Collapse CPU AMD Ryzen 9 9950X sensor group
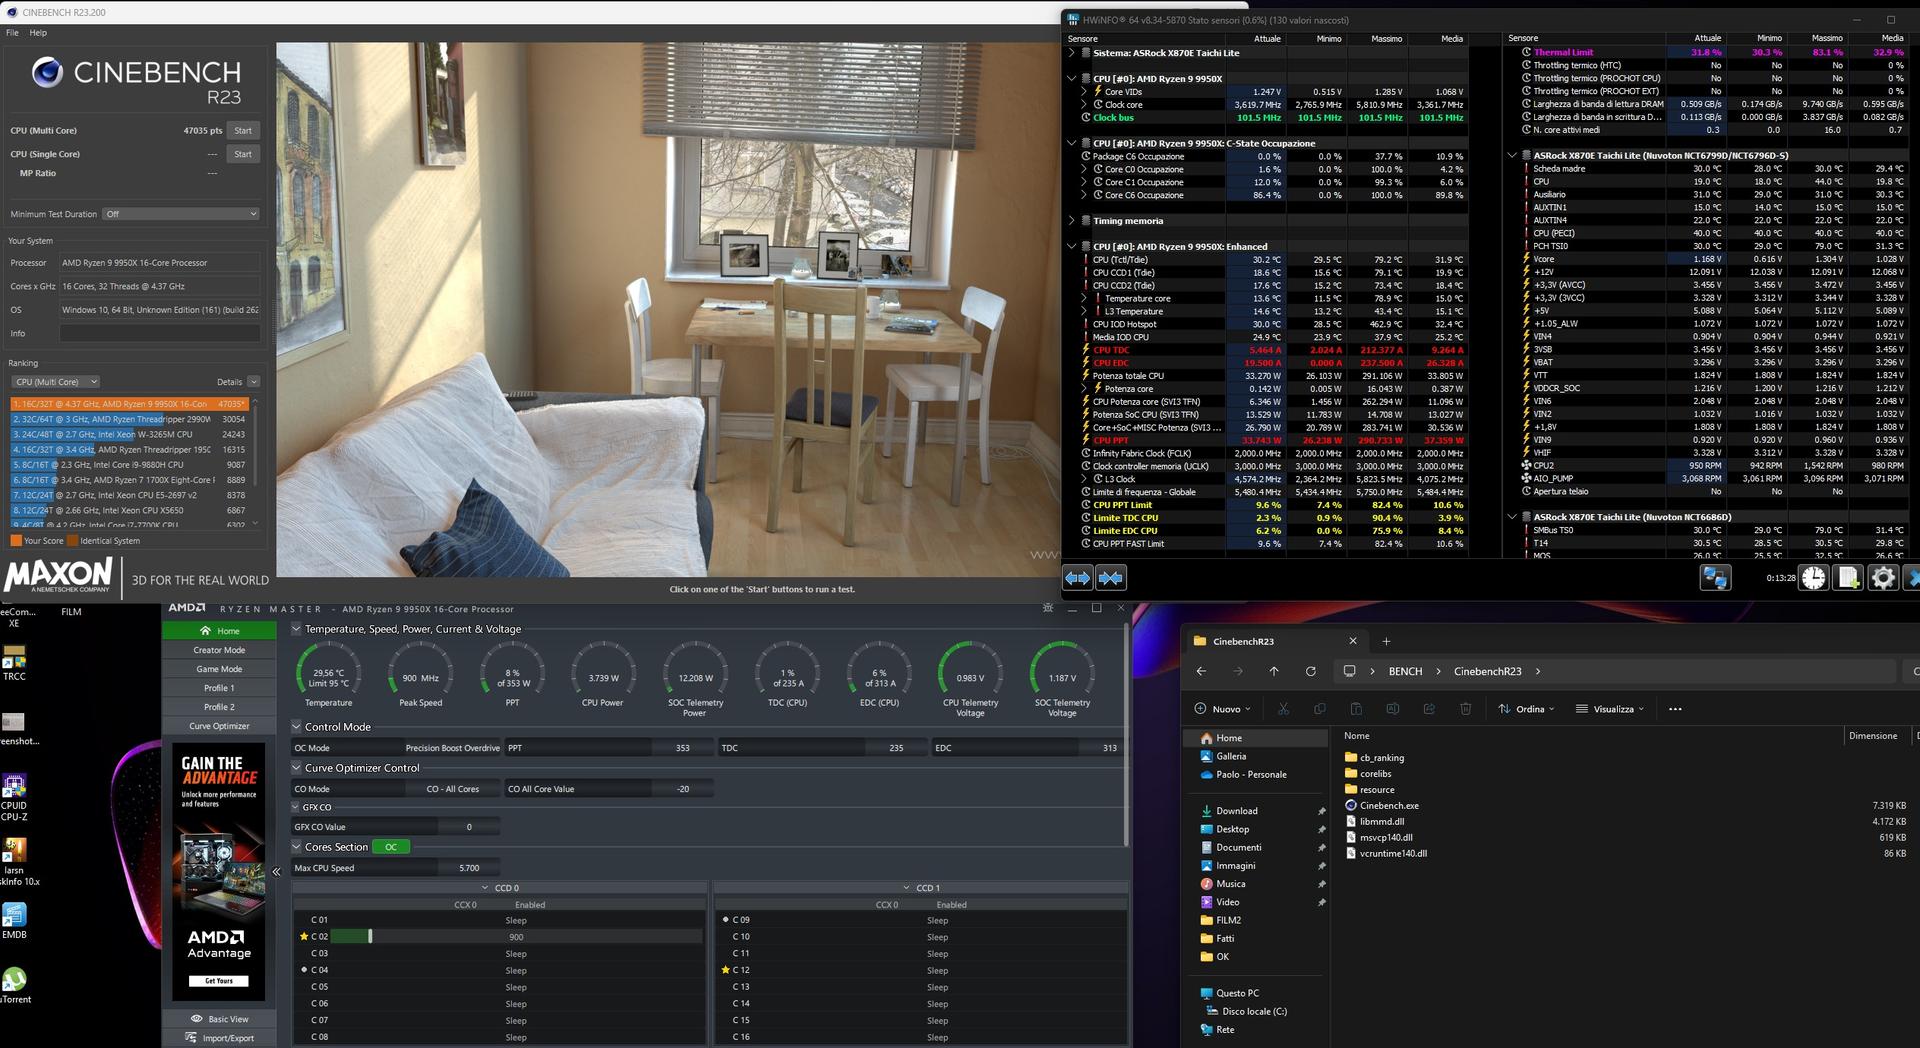Viewport: 1920px width, 1048px height. pos(1071,78)
